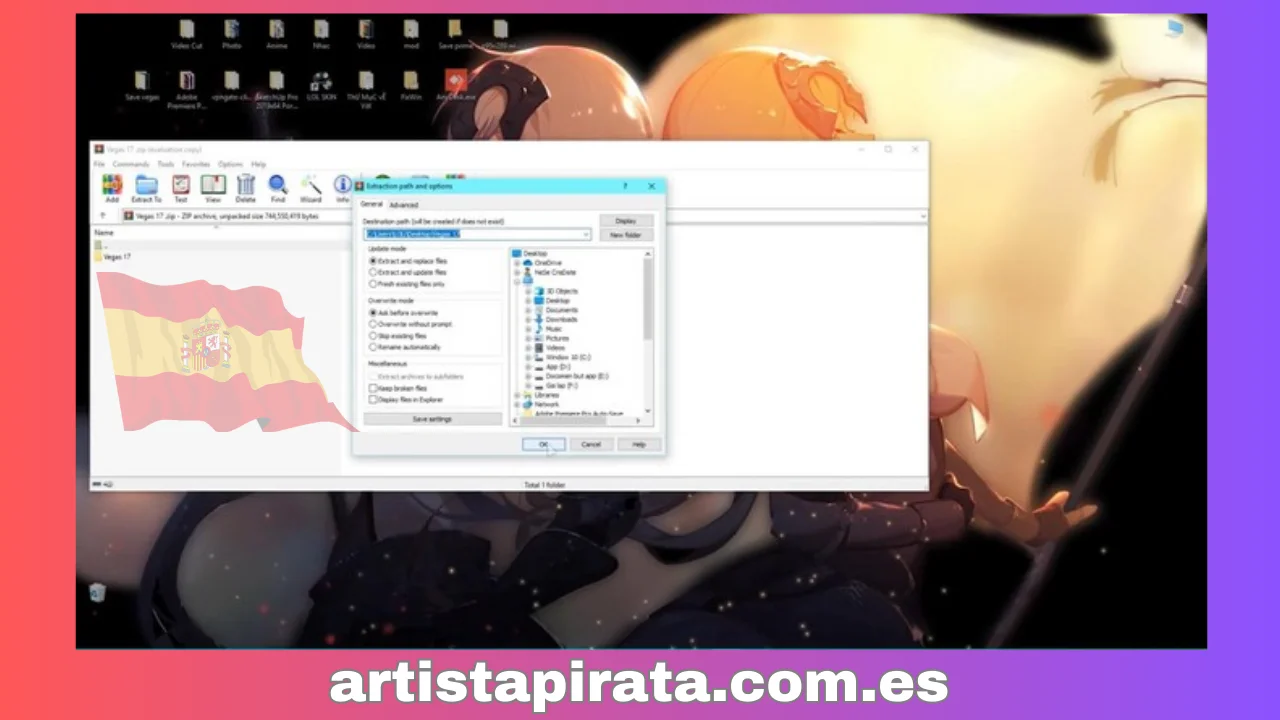Open the Commands menu
This screenshot has width=1280, height=720.
point(130,164)
